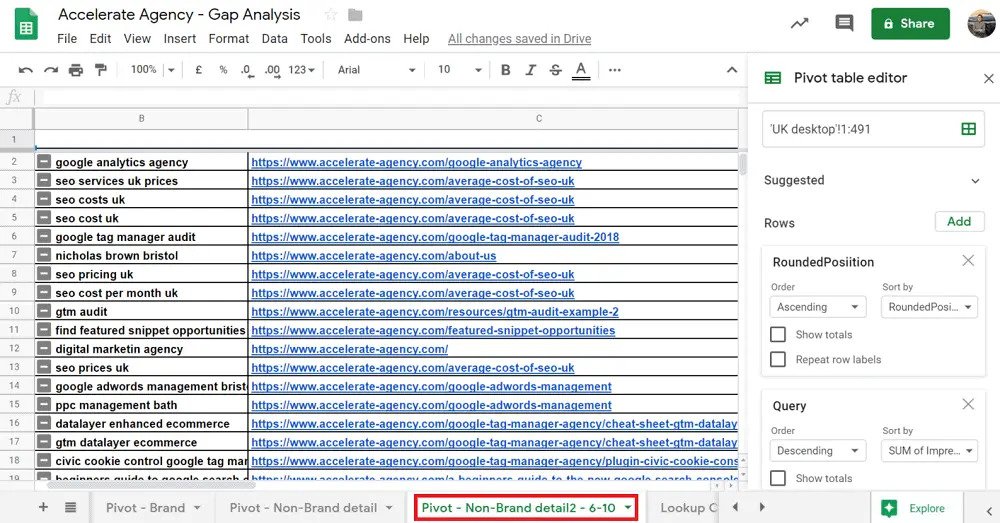Click the green Share button

click(x=910, y=24)
